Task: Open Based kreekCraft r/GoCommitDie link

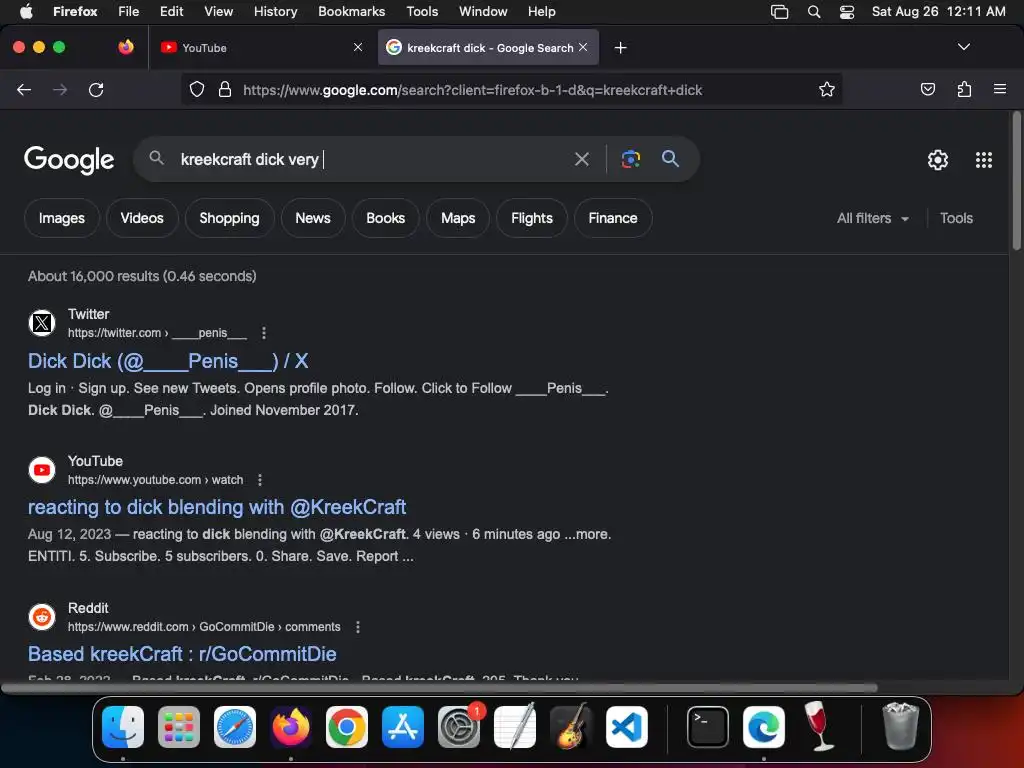Action: click(182, 654)
